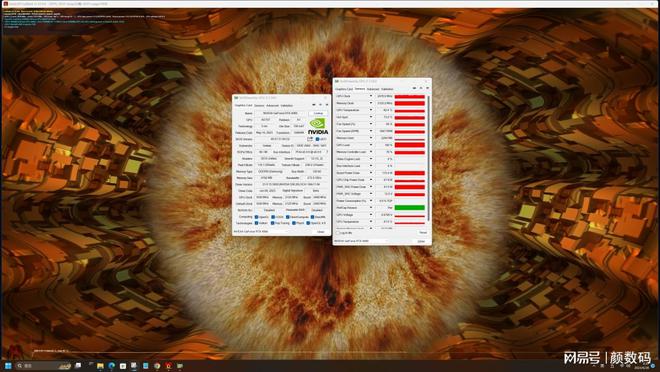
Task: Open the Board Power Draw sensor dropdown arrow
Action: pyautogui.click(x=371, y=173)
